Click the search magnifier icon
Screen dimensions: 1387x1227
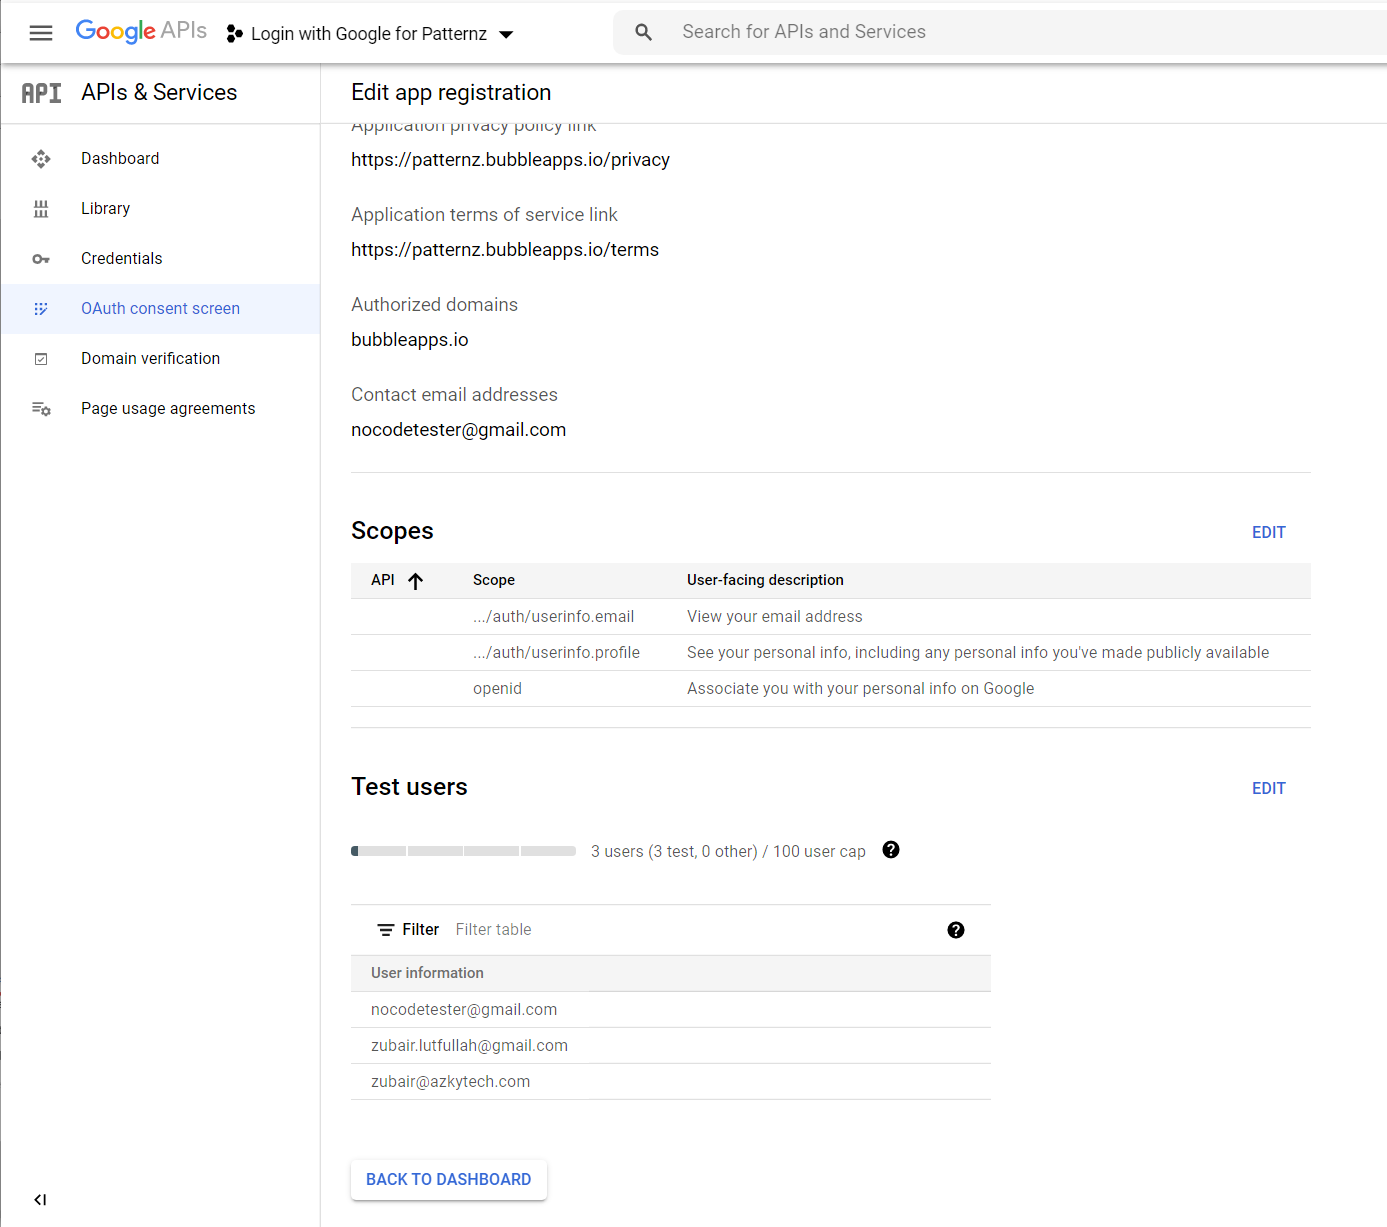[x=644, y=33]
